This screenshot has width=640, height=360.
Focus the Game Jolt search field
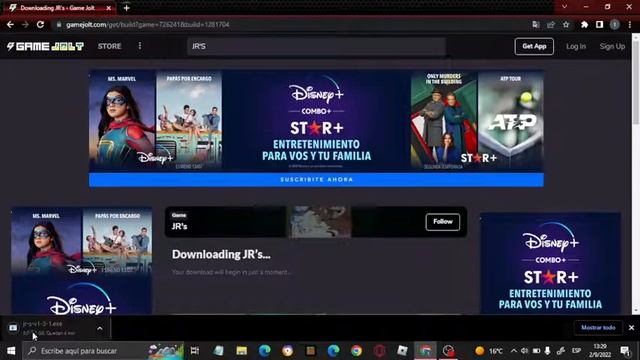click(x=316, y=46)
